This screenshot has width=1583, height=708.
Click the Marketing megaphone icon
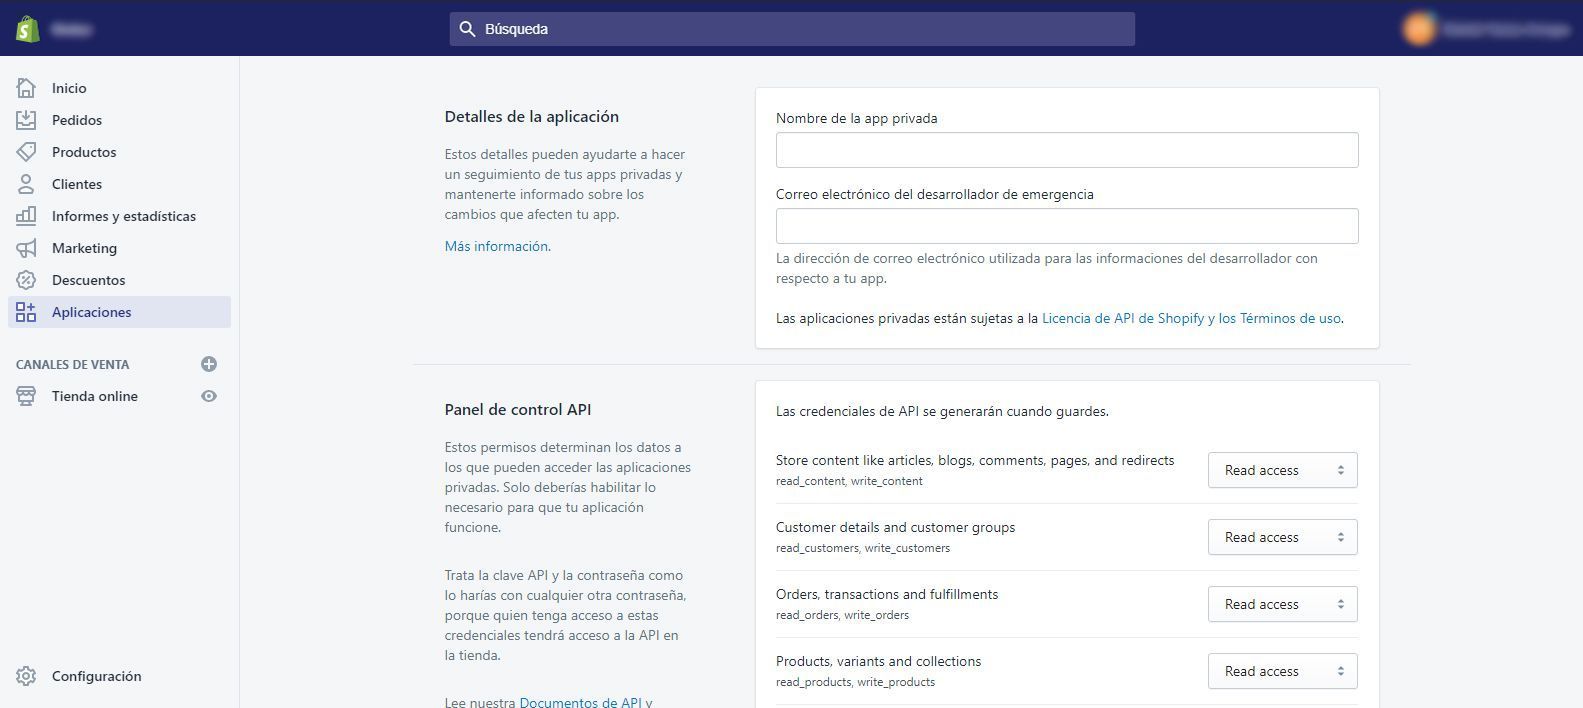coord(26,248)
